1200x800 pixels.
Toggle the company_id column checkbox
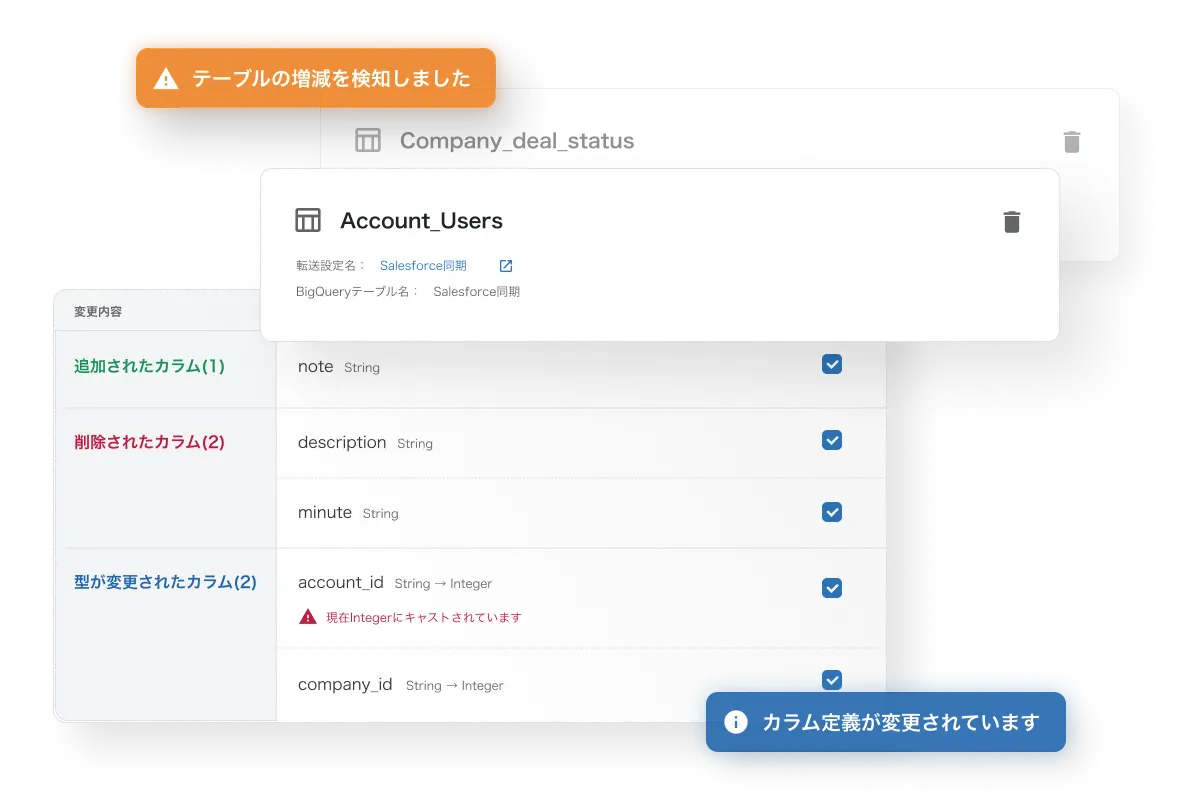(x=831, y=680)
